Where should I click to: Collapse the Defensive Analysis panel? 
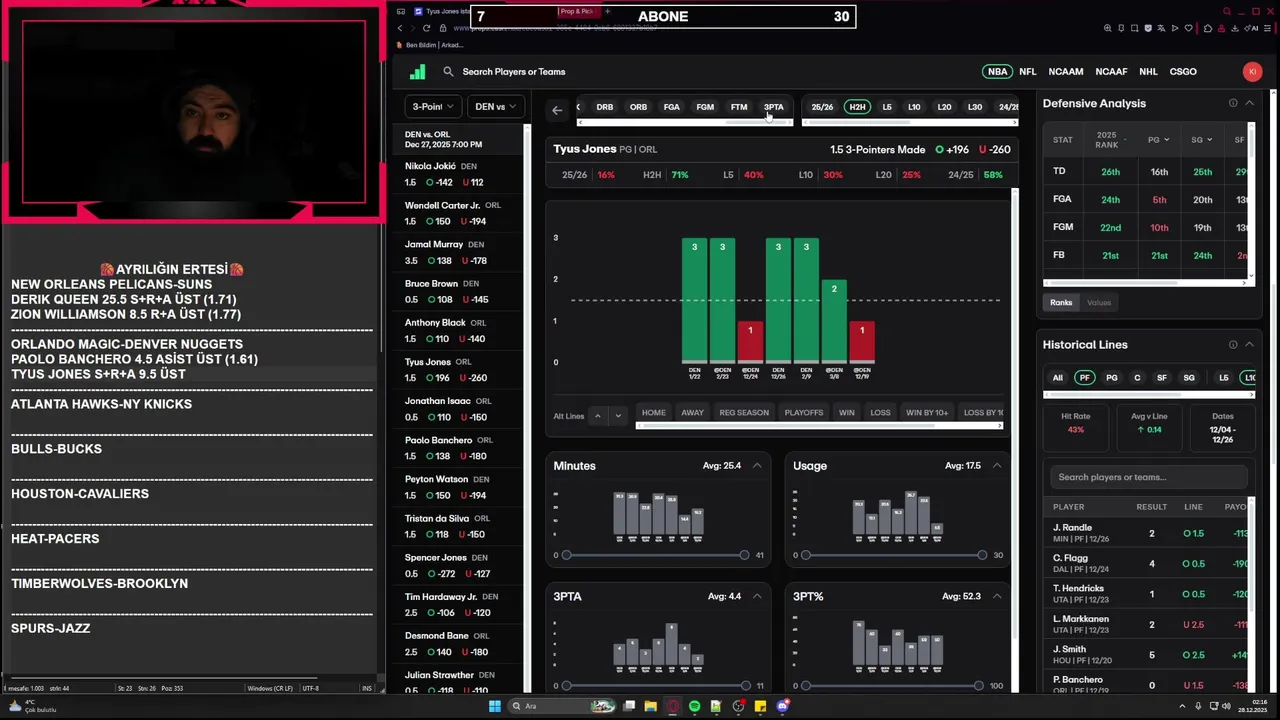click(x=1249, y=103)
